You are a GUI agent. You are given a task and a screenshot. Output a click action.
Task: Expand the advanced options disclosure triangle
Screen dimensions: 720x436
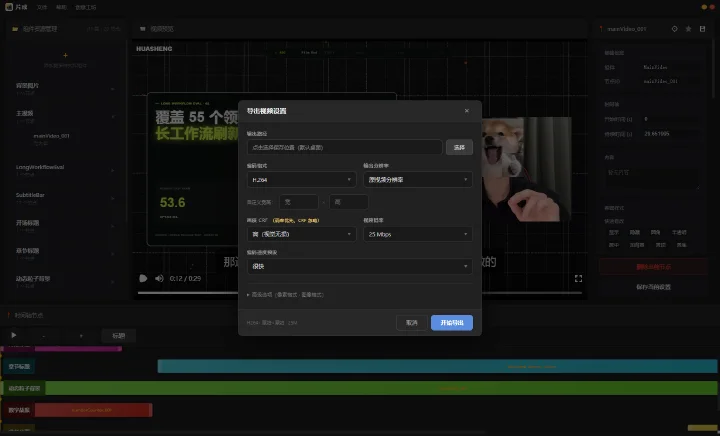[248, 295]
